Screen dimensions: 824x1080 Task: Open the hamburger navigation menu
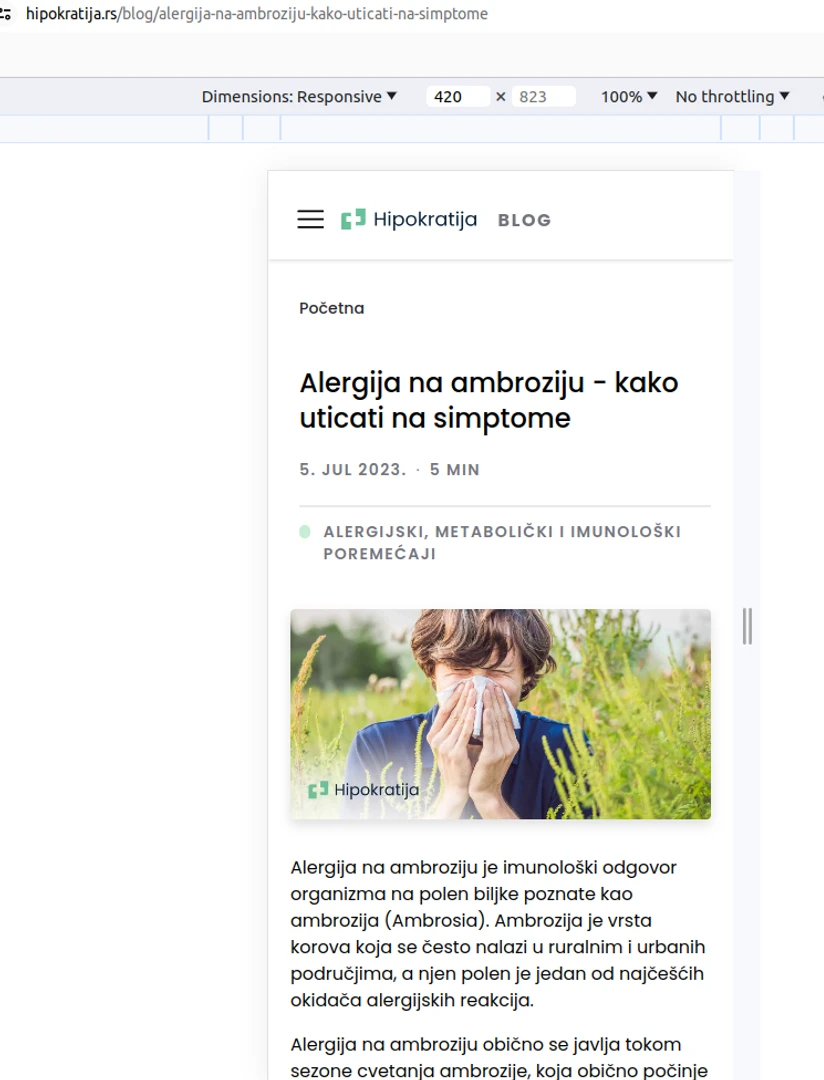(x=311, y=220)
